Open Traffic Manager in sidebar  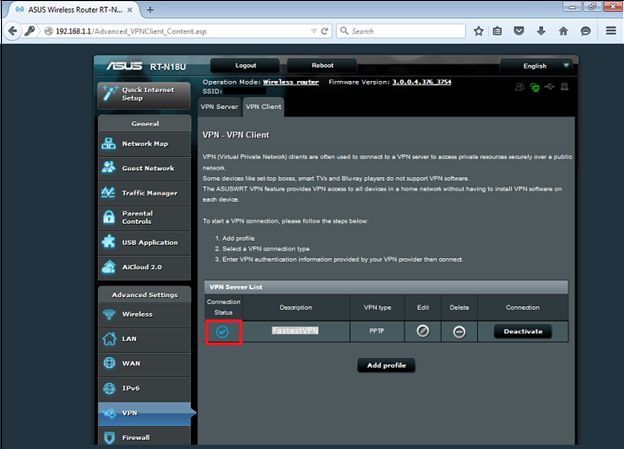(x=144, y=193)
